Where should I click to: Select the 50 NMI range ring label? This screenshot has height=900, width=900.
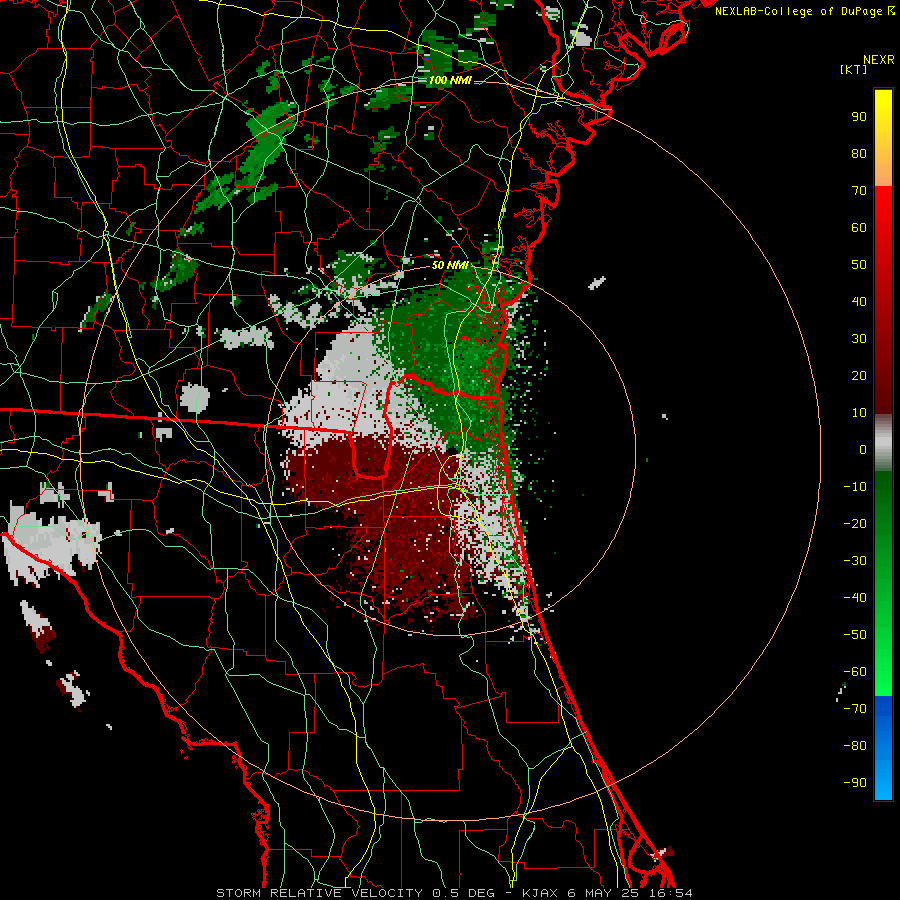pyautogui.click(x=450, y=265)
